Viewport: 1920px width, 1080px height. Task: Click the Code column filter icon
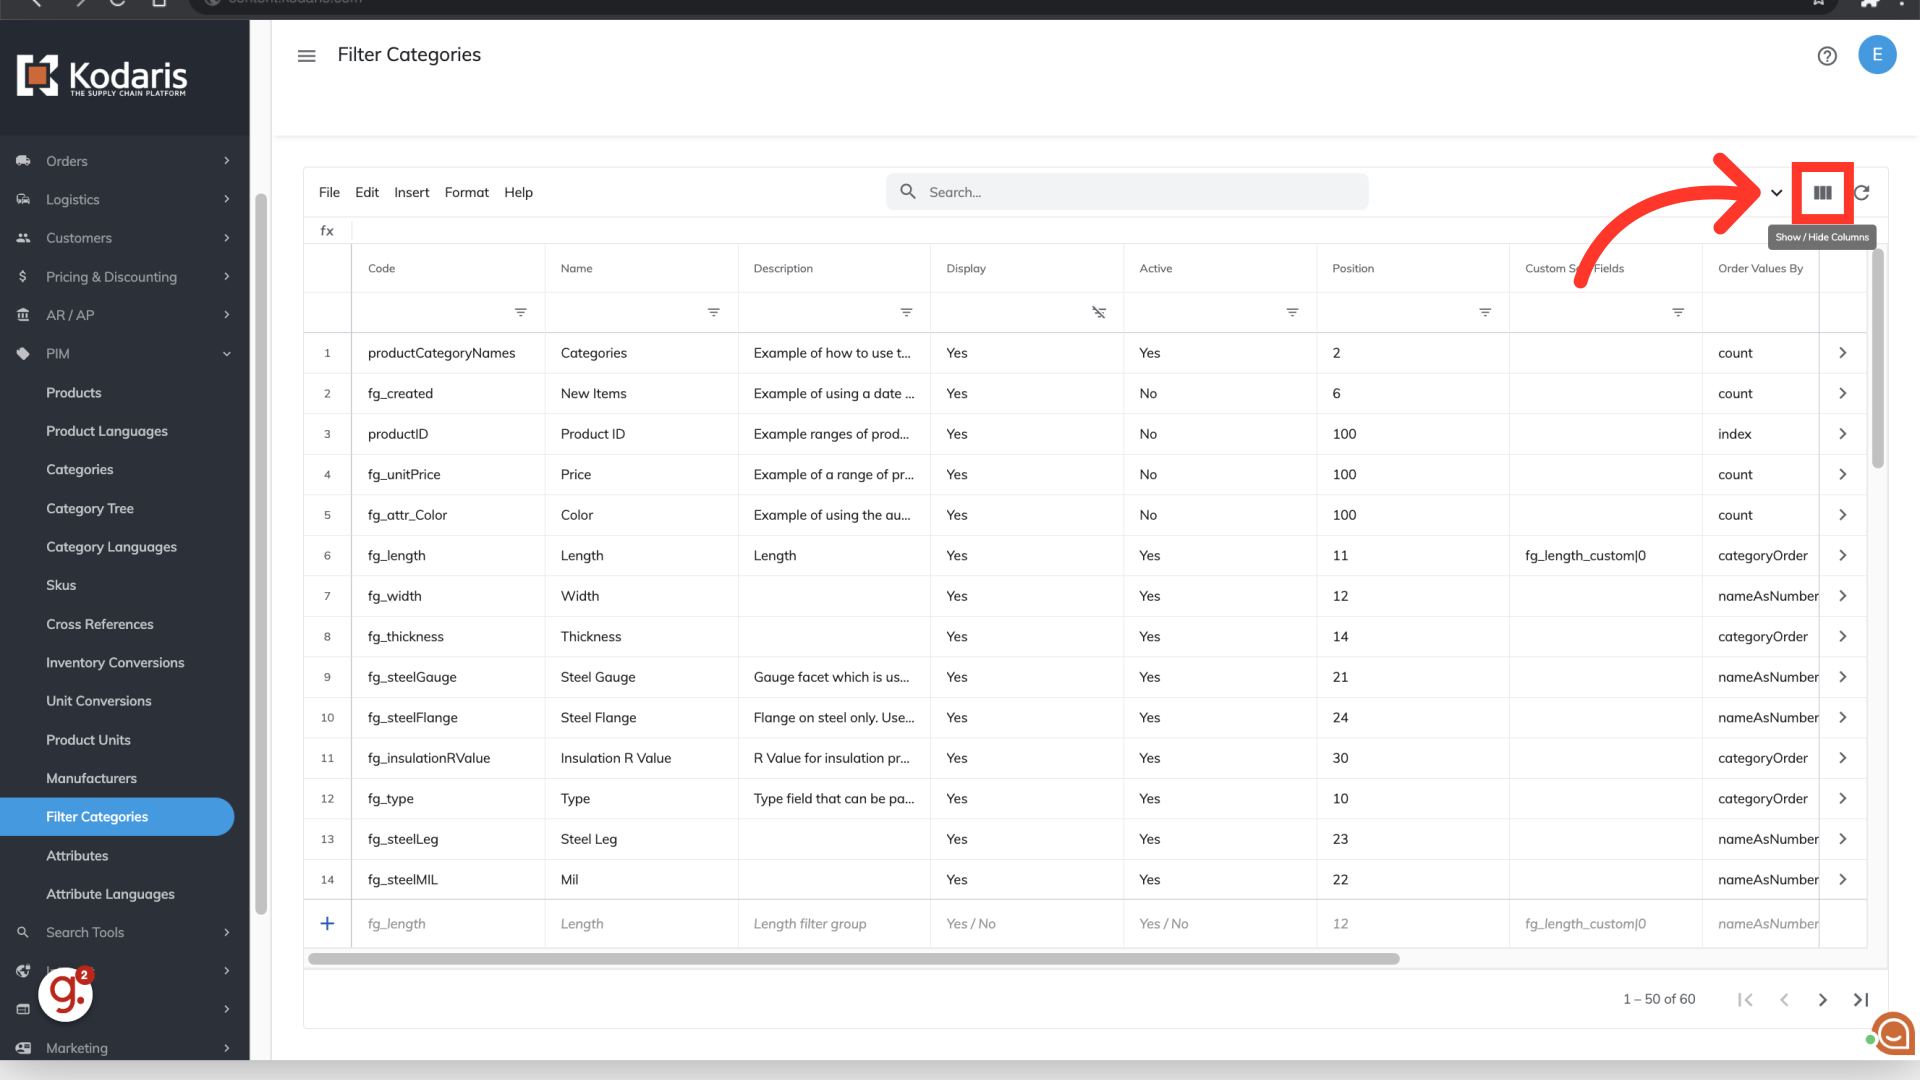pos(520,313)
